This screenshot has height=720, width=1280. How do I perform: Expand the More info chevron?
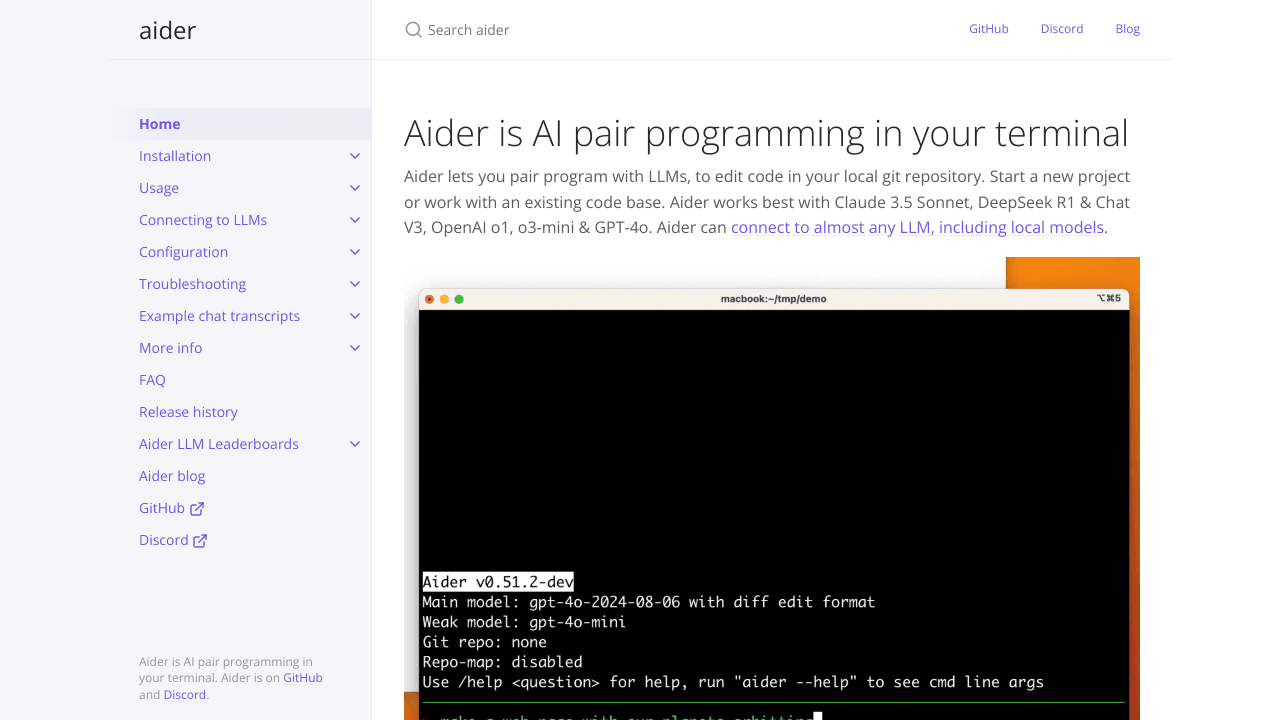coord(355,348)
